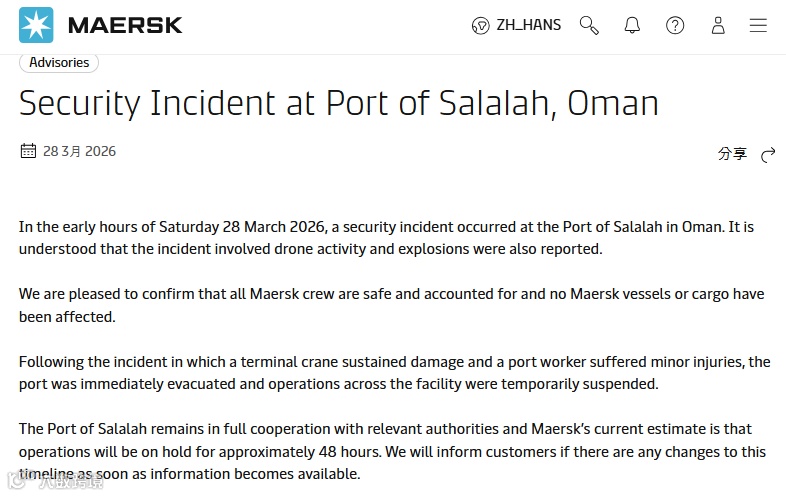Click the paragraph starting 'We are pleased'
786x496 pixels.
click(x=392, y=305)
